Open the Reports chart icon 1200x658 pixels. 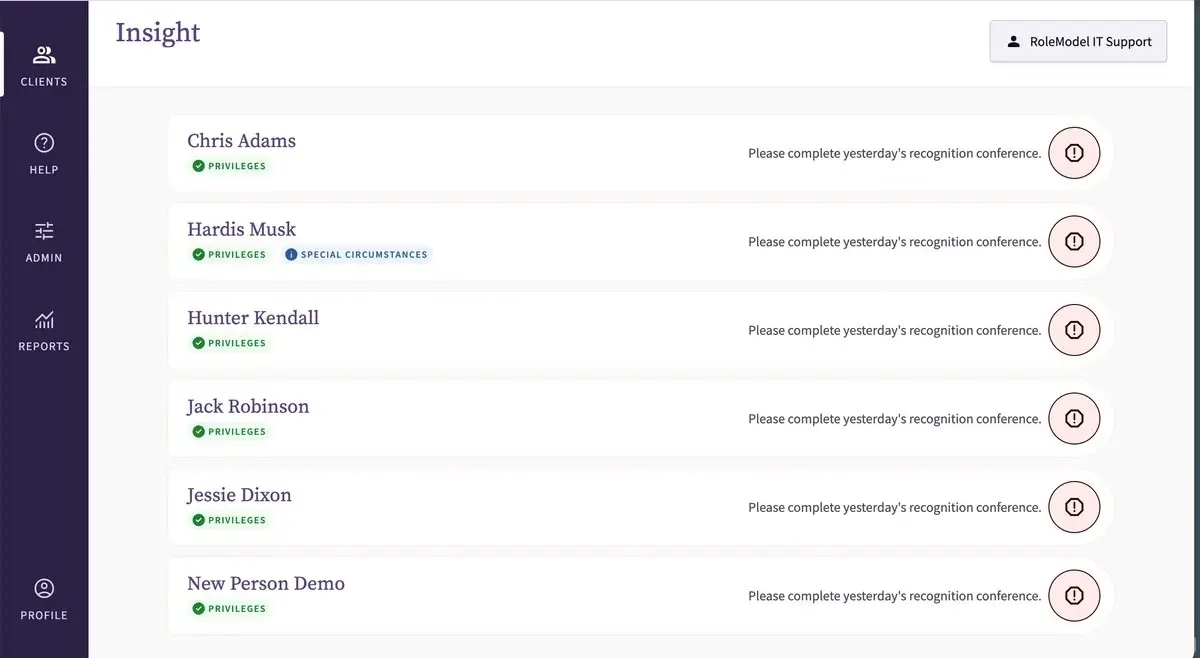[x=44, y=320]
